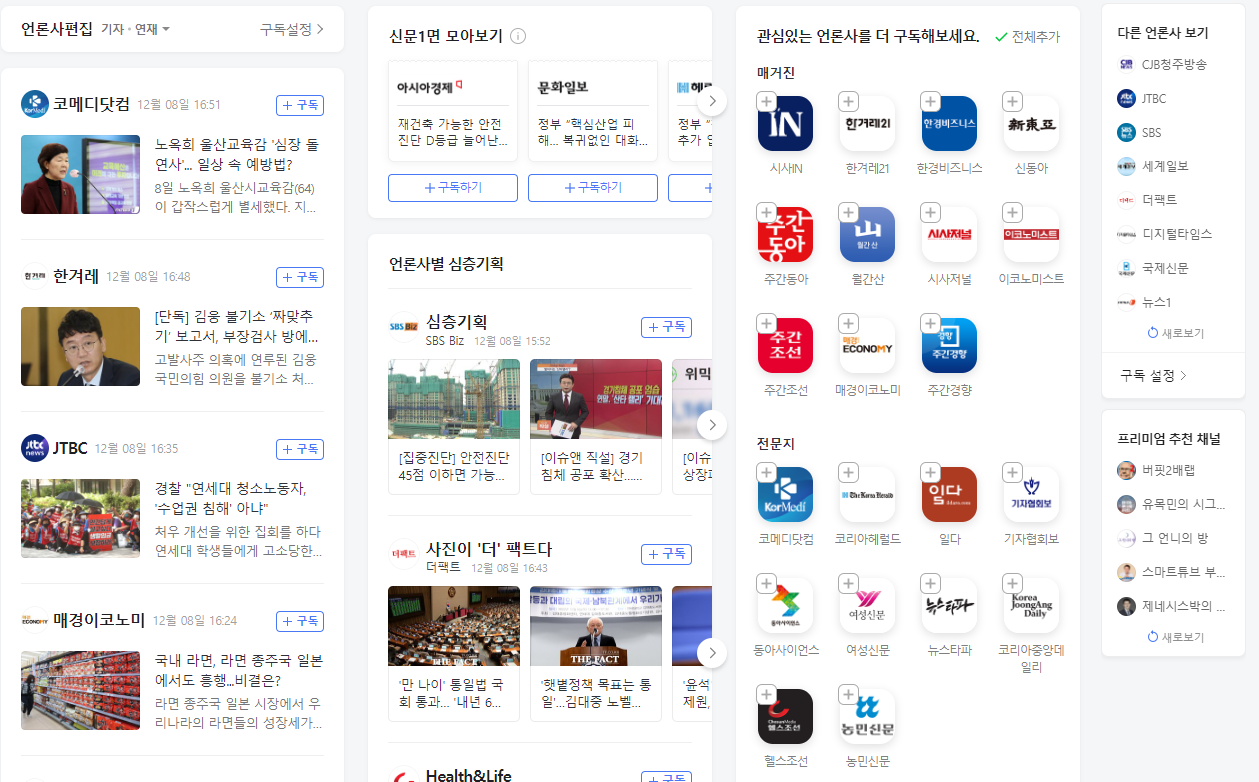Screen dimensions: 1259x782
Task: Open the 기자협회보 icon
Action: (1031, 494)
